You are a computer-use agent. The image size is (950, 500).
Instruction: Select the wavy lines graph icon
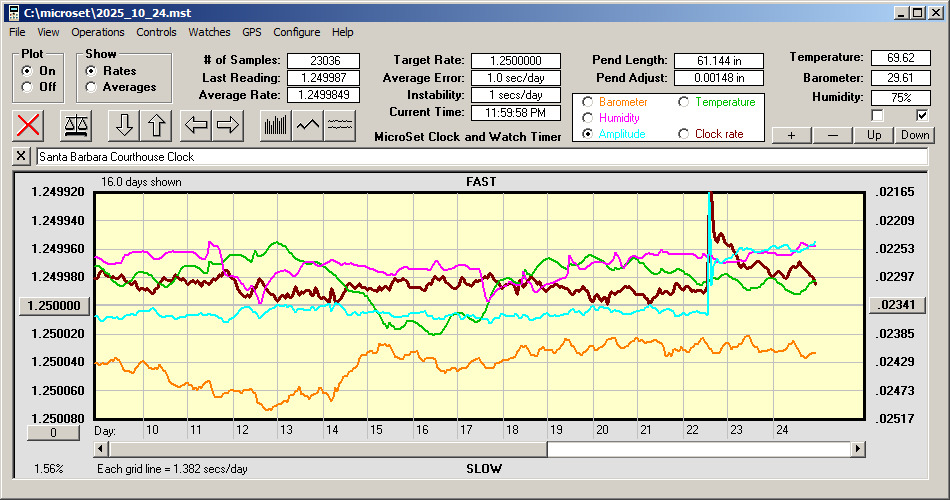tap(341, 125)
